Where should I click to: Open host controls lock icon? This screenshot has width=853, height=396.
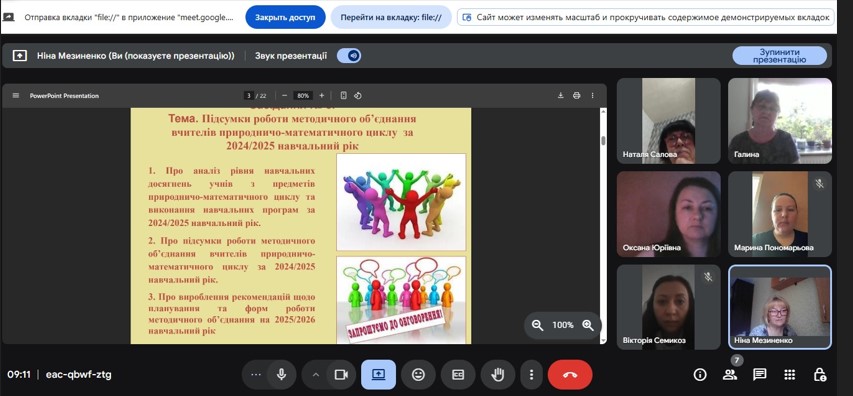click(x=819, y=375)
